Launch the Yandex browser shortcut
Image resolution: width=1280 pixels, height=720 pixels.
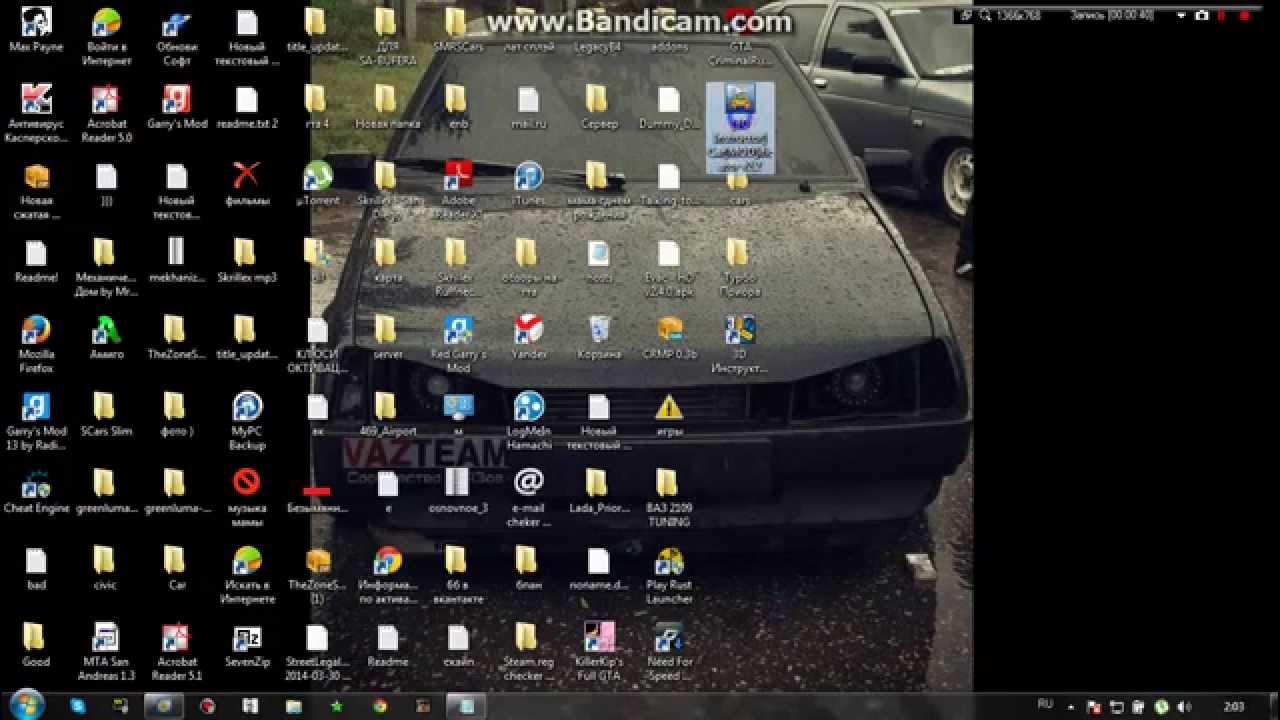tap(528, 337)
